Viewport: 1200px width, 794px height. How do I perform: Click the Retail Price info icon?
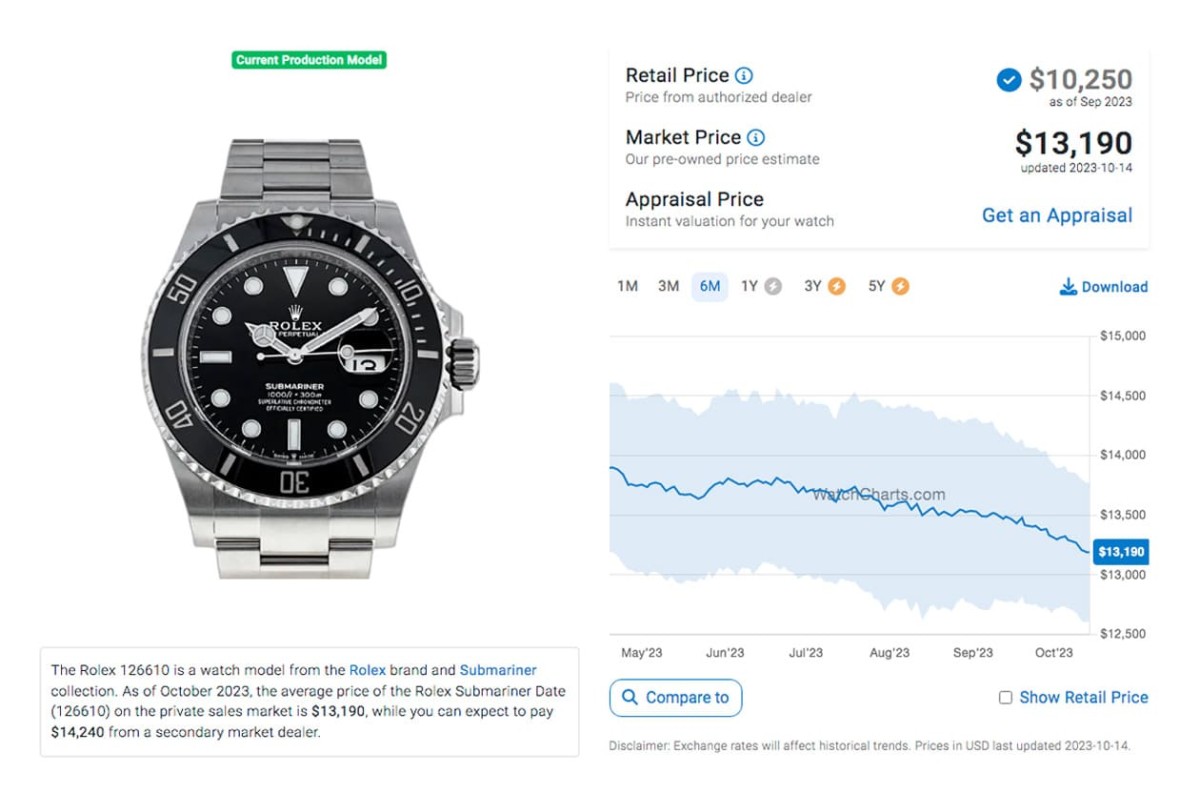click(744, 75)
